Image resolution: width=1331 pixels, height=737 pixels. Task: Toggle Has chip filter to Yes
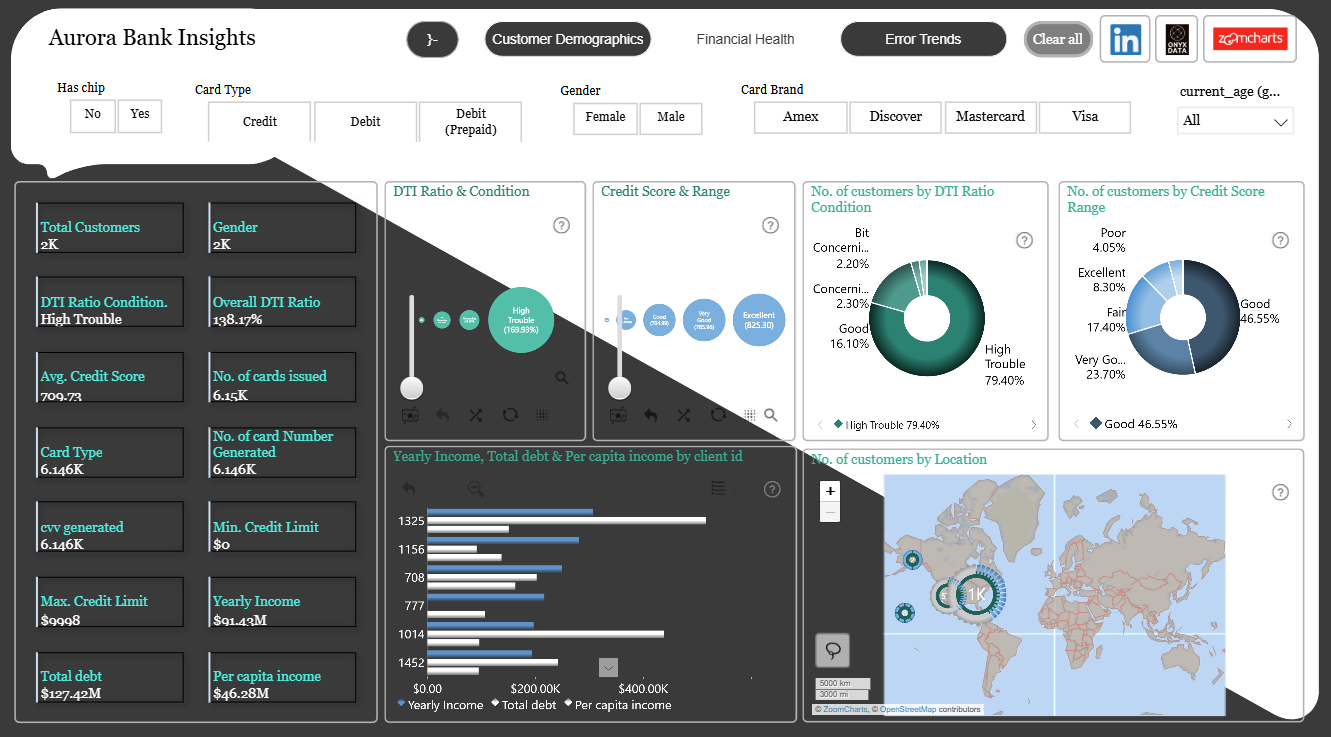[140, 116]
